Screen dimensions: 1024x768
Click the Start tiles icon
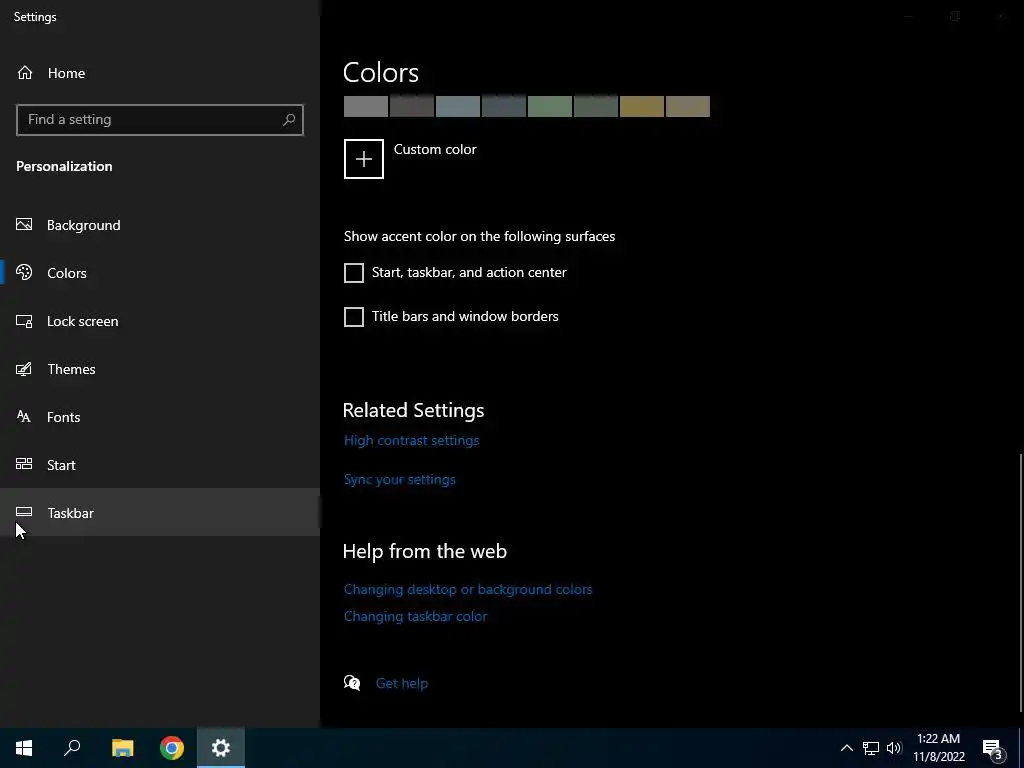tap(24, 464)
